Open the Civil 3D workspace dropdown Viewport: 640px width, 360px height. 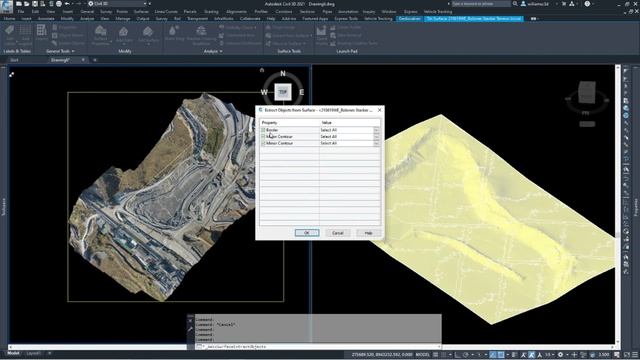tap(117, 4)
